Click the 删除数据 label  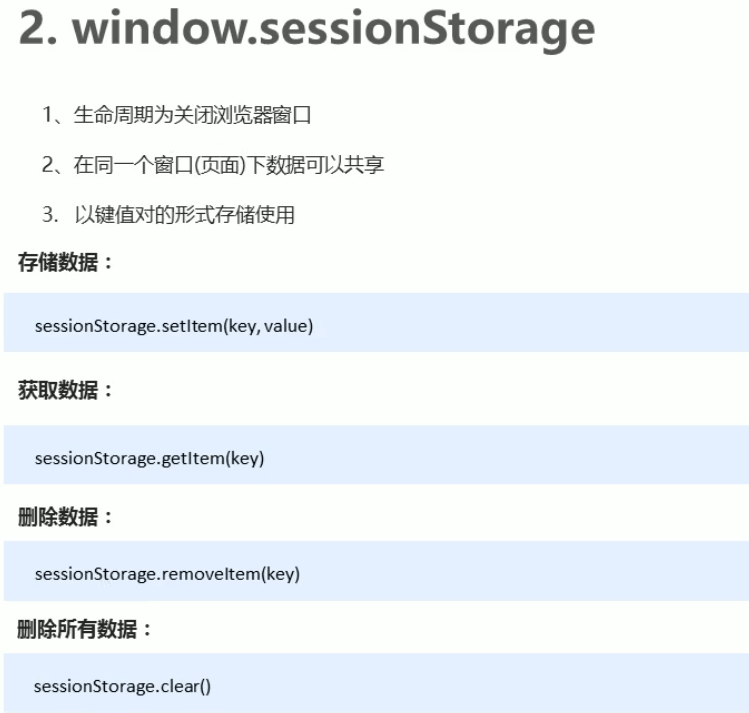pyautogui.click(x=65, y=517)
